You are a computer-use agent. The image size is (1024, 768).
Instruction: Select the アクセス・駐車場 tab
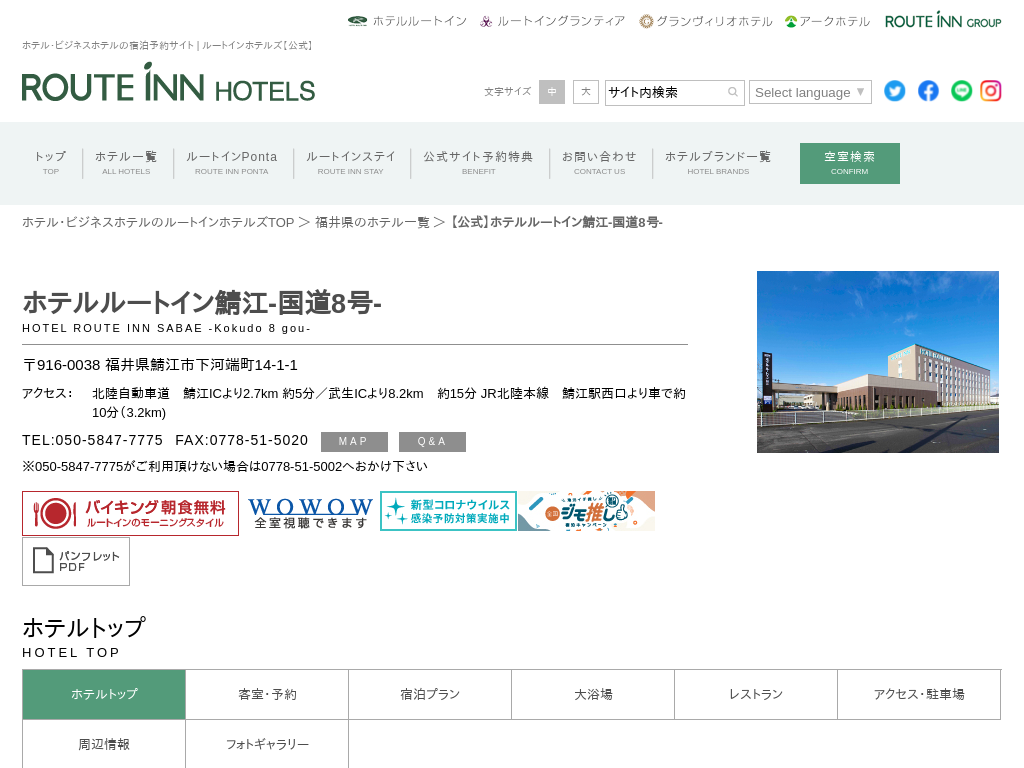pyautogui.click(x=919, y=694)
